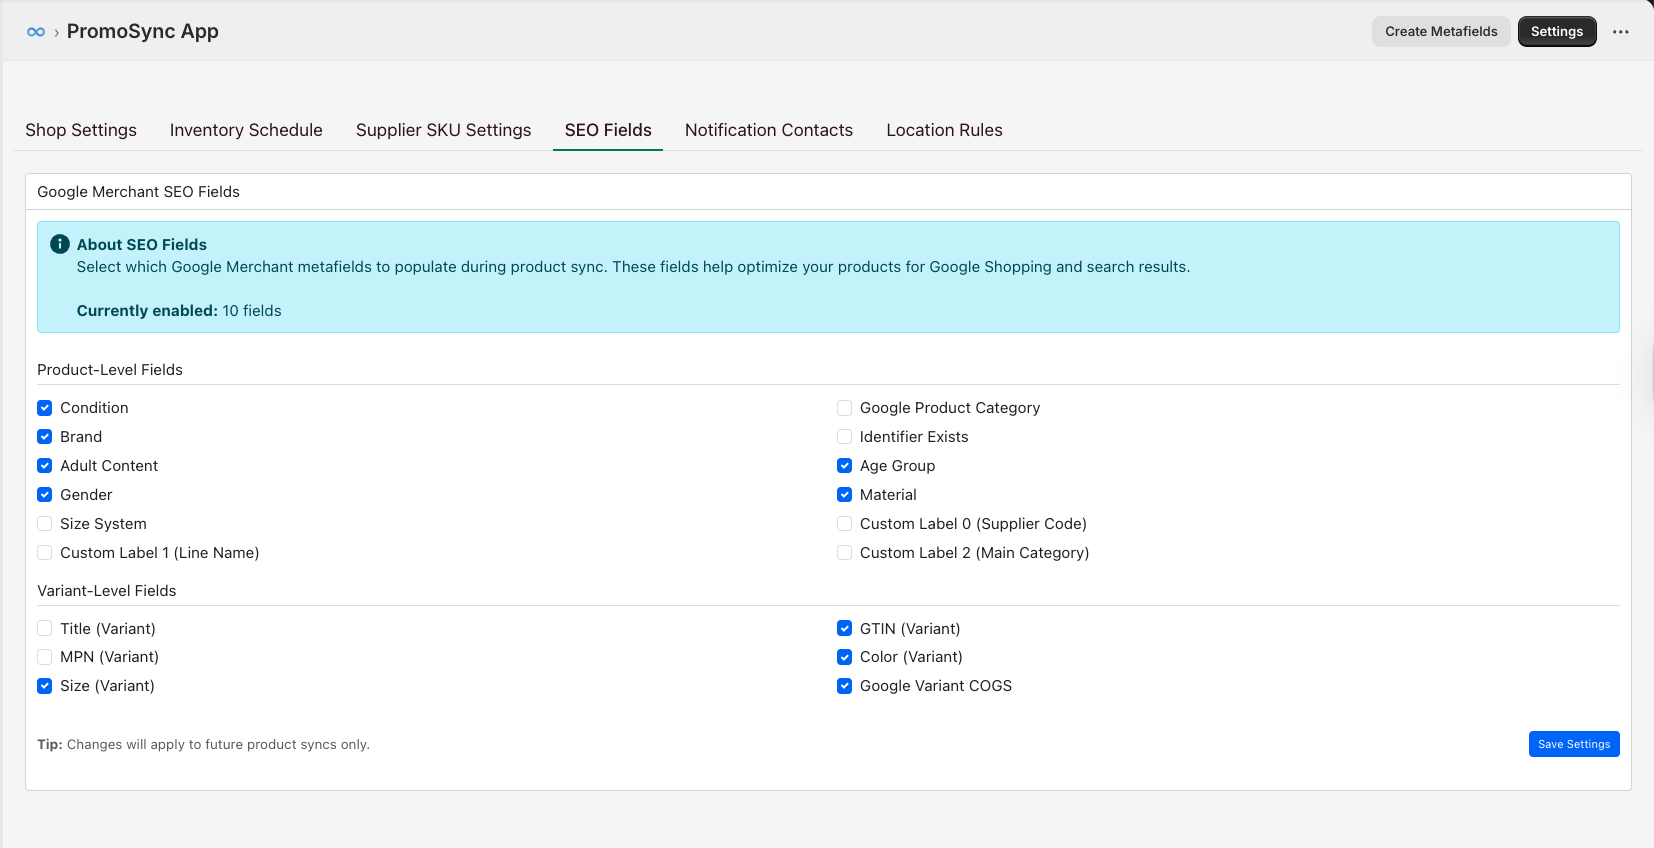Click the Product-Level Fields heading
This screenshot has height=848, width=1654.
click(110, 370)
